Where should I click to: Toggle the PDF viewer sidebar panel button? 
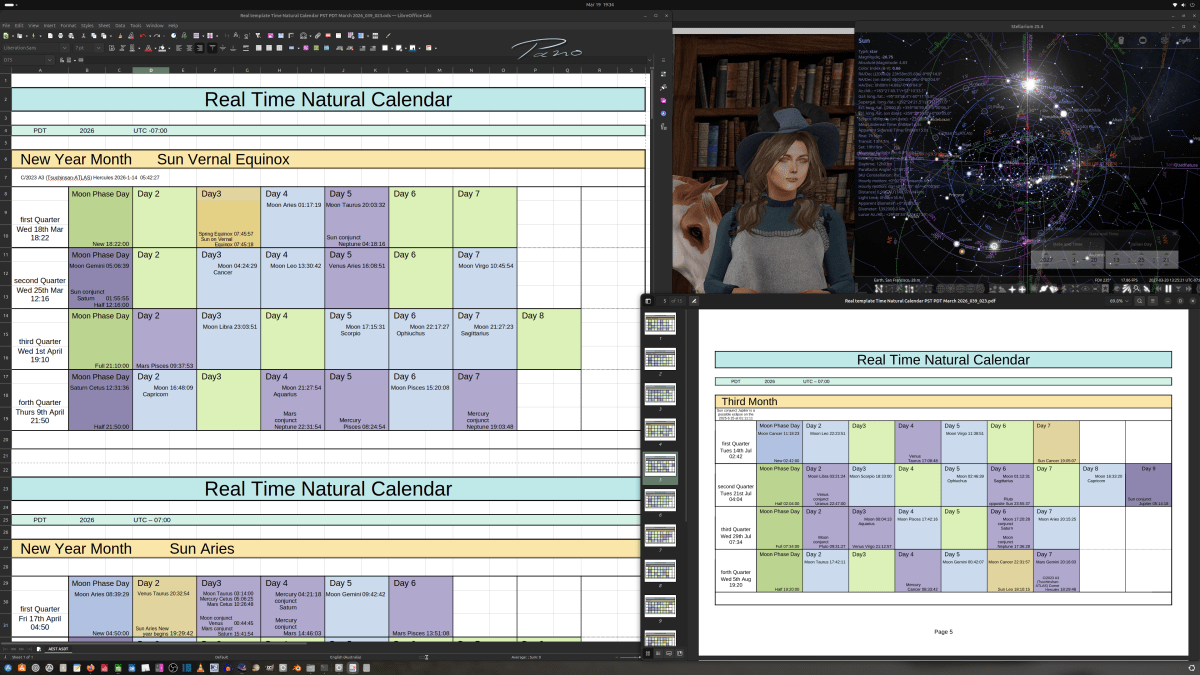point(649,300)
